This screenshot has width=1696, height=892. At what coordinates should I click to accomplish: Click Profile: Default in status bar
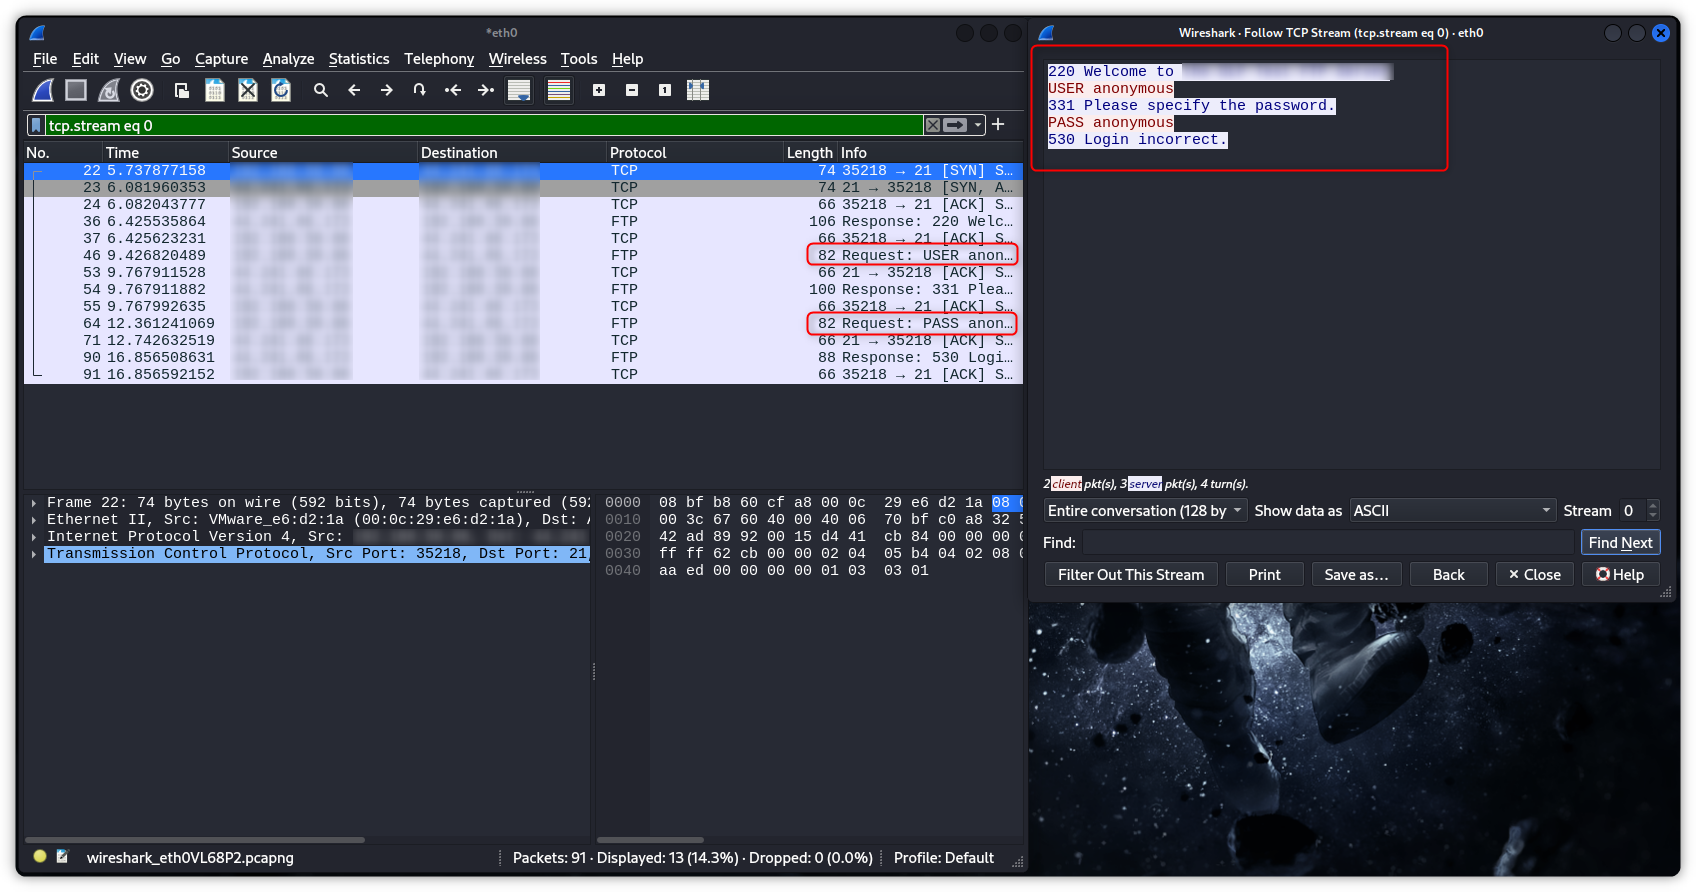[x=943, y=858]
